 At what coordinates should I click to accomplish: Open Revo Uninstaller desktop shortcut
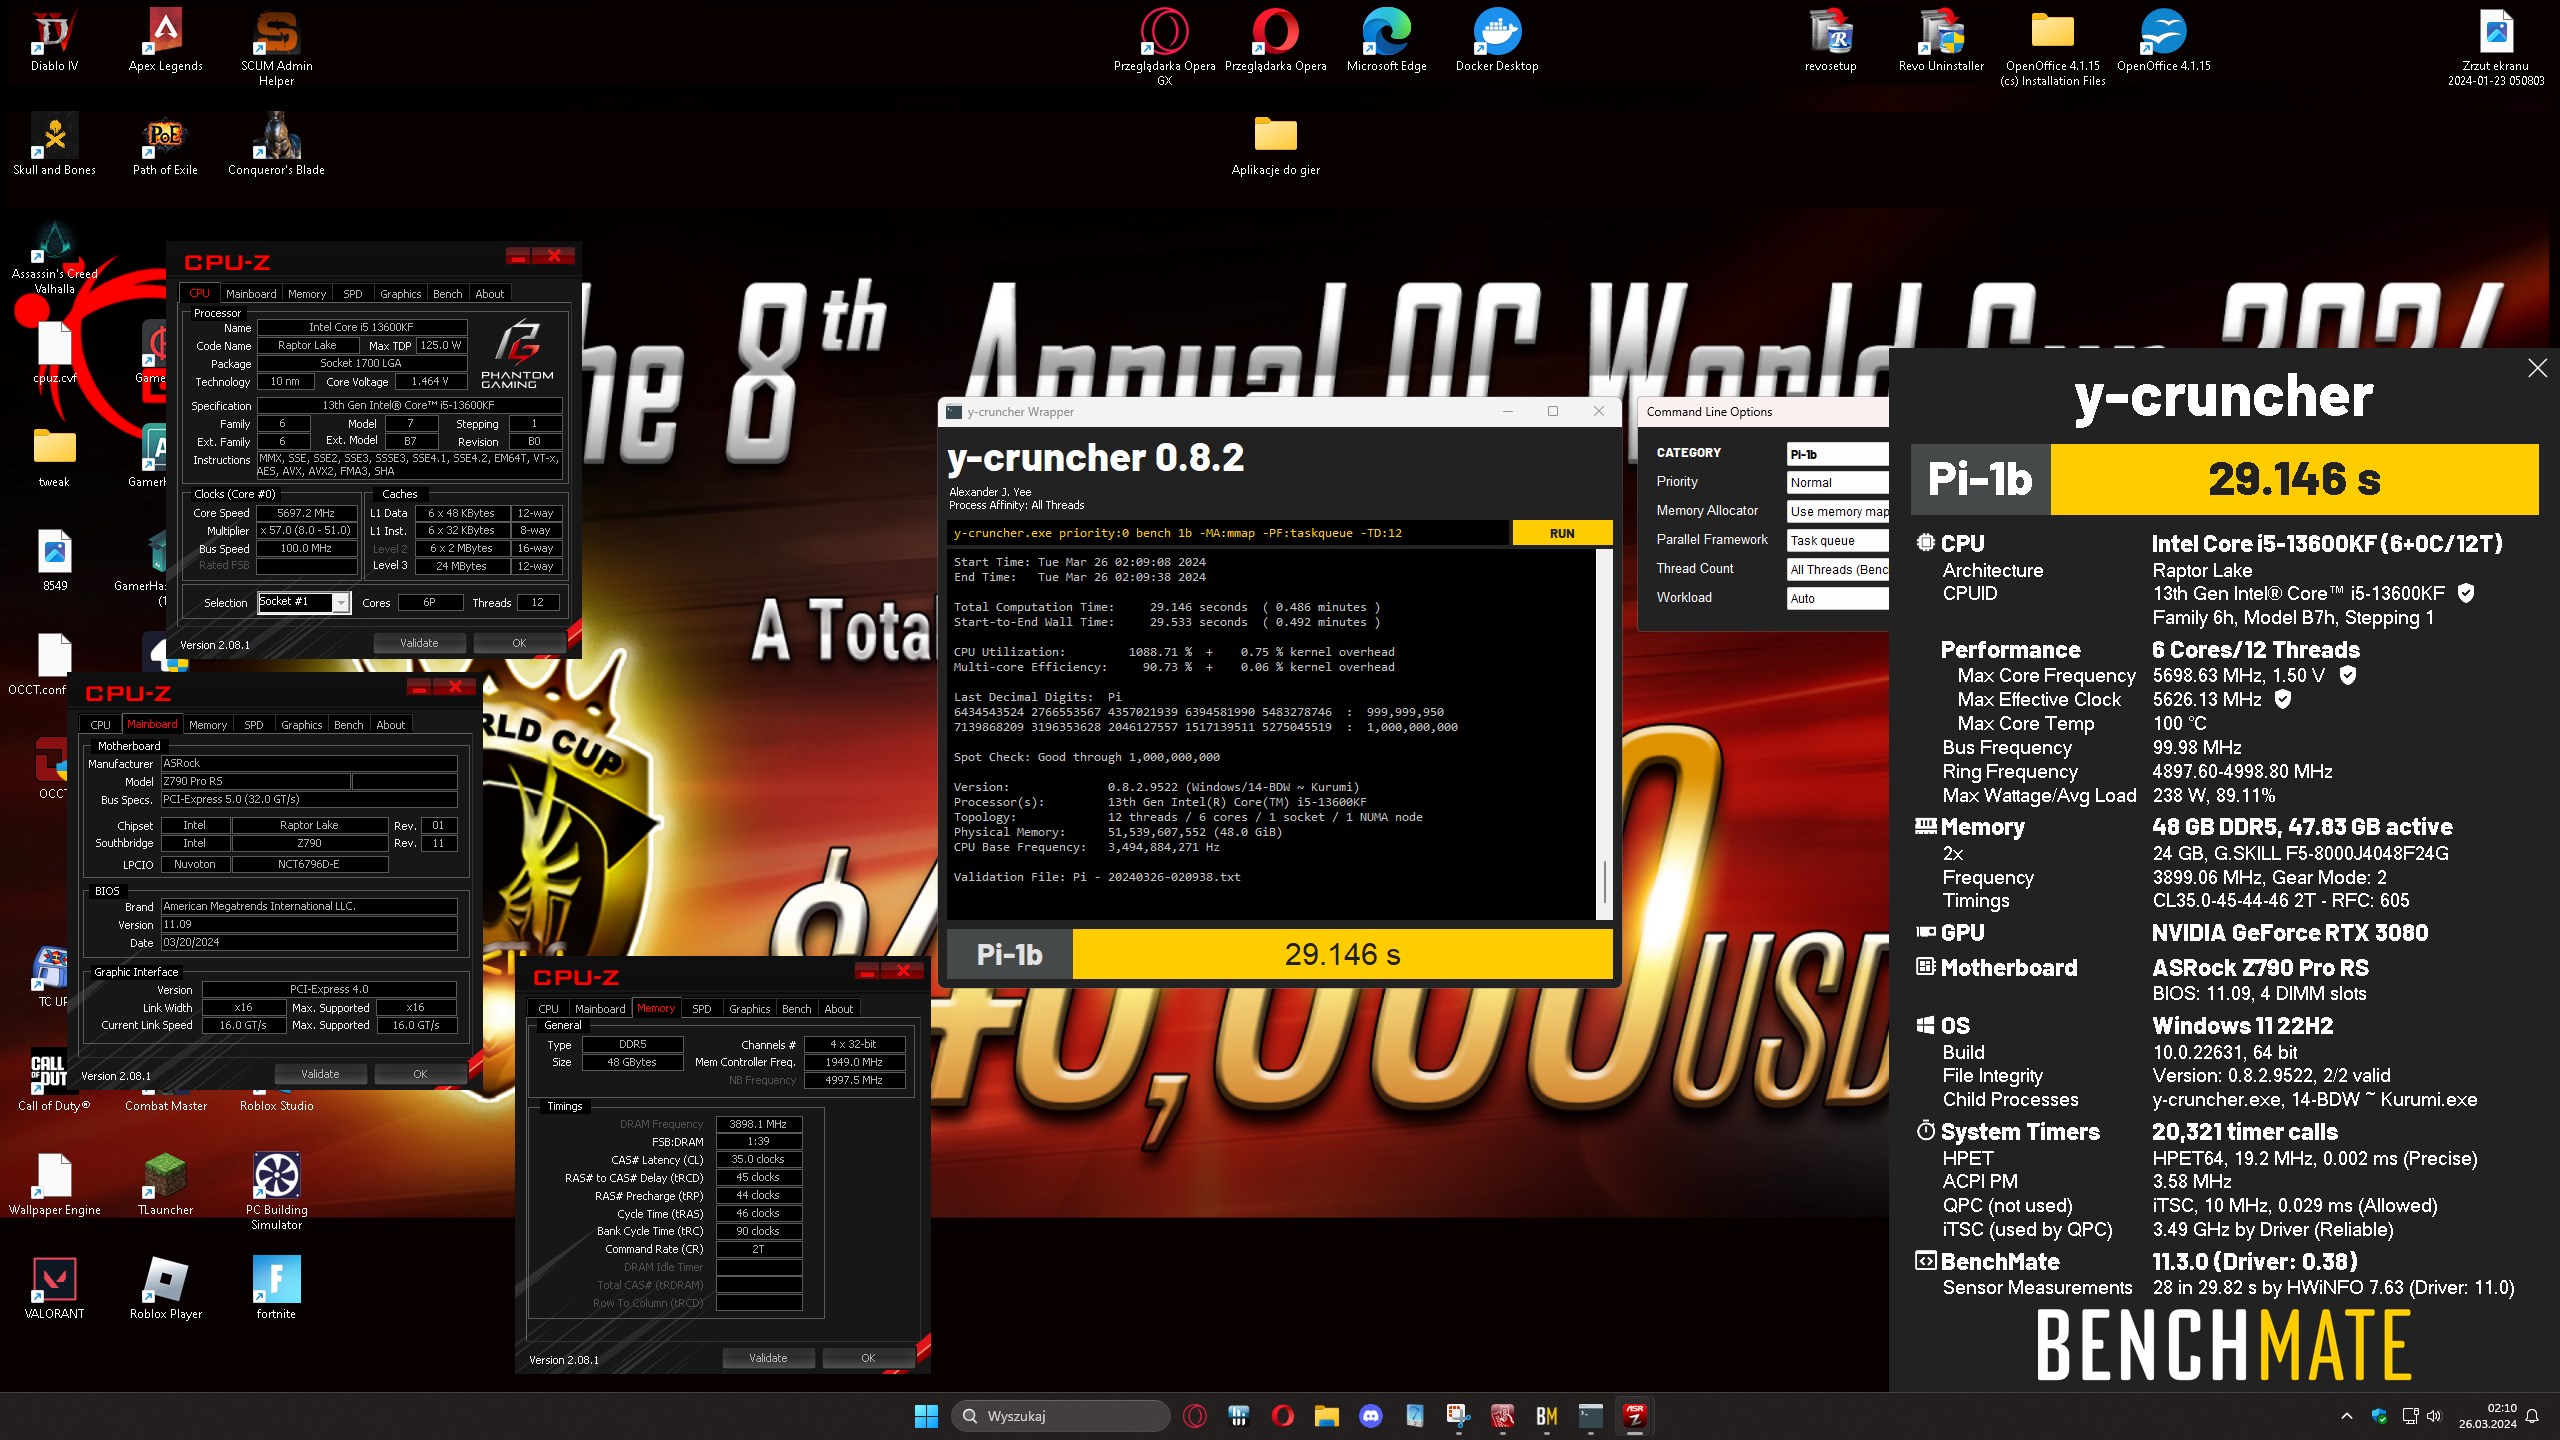(1941, 40)
